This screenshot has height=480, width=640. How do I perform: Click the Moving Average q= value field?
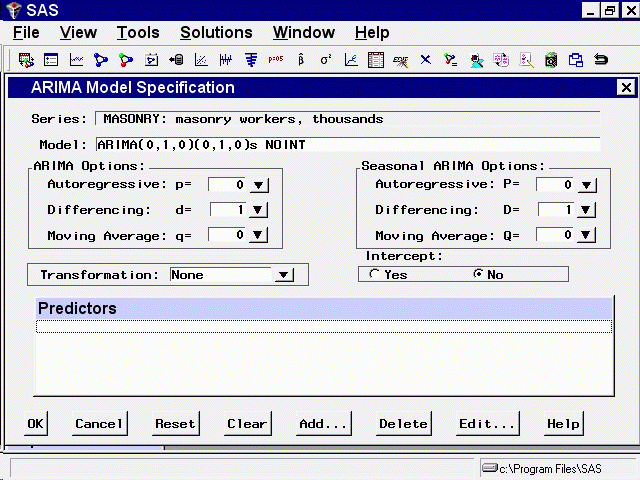[x=228, y=235]
